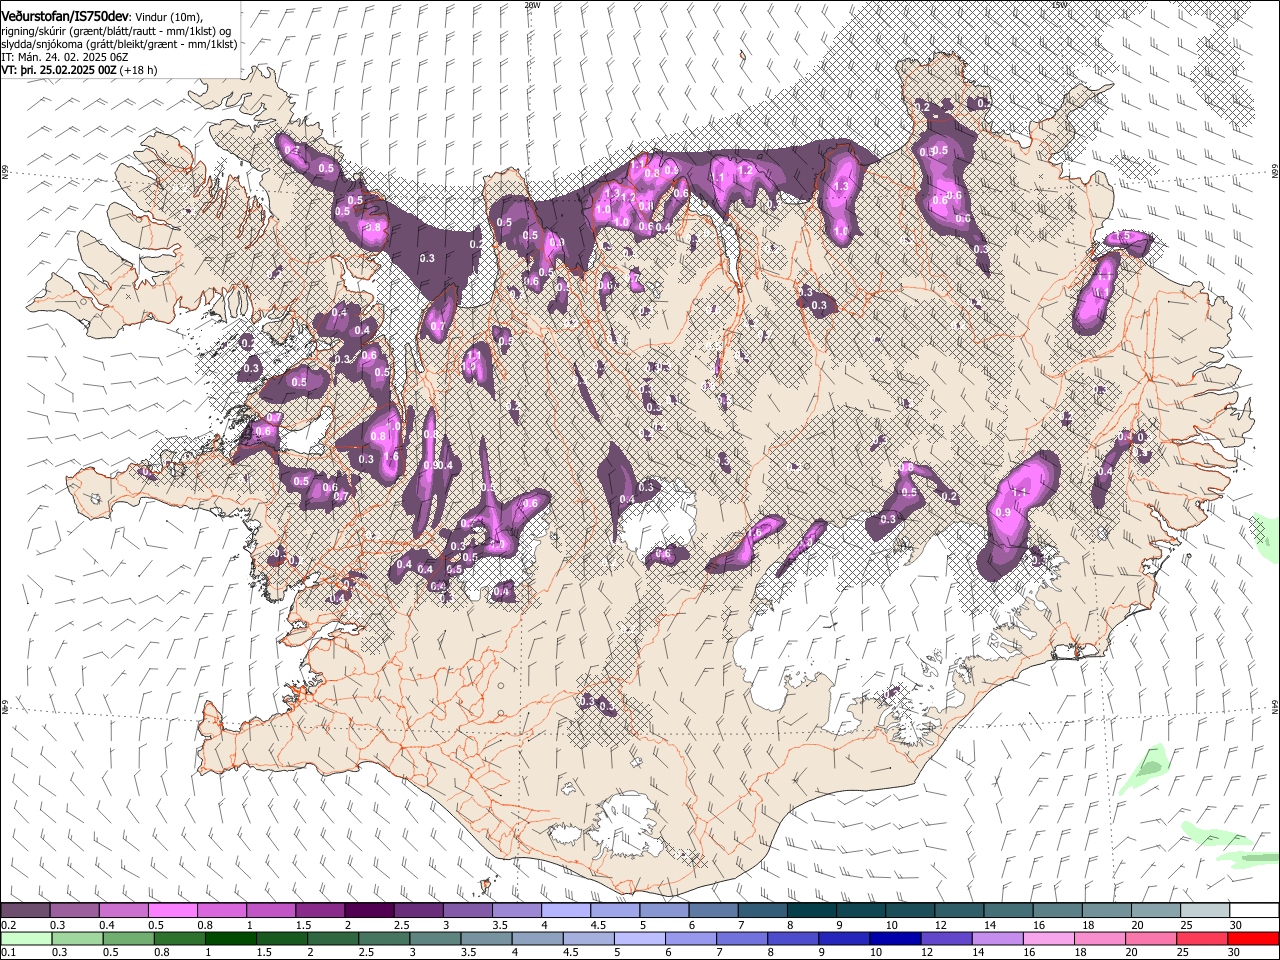Pick lower legend blue swatch labeled 8
Screen dimensions: 1280x960
coord(794,939)
